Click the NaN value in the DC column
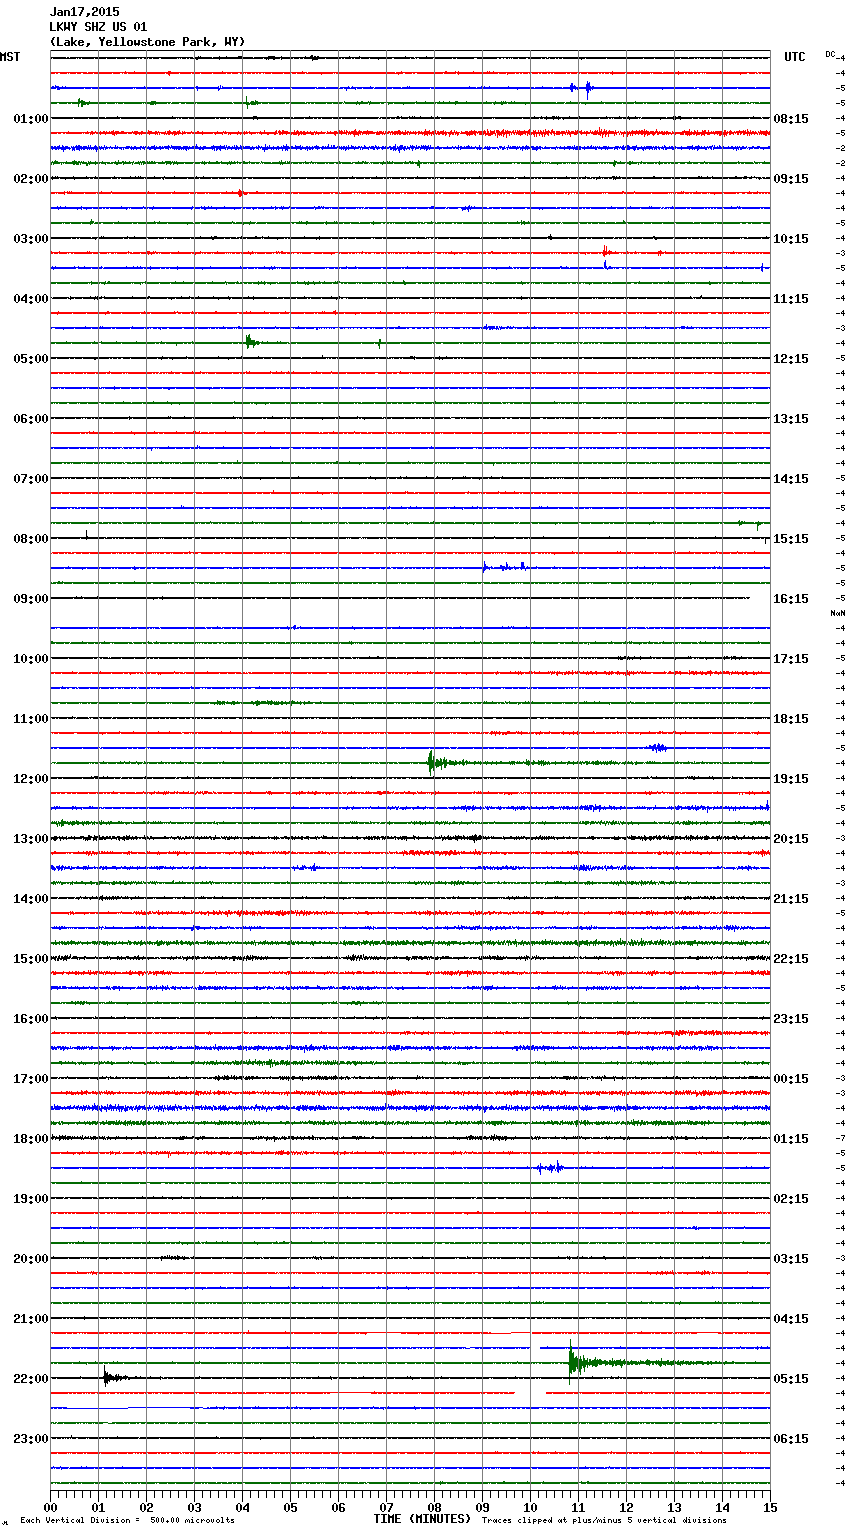 837,613
